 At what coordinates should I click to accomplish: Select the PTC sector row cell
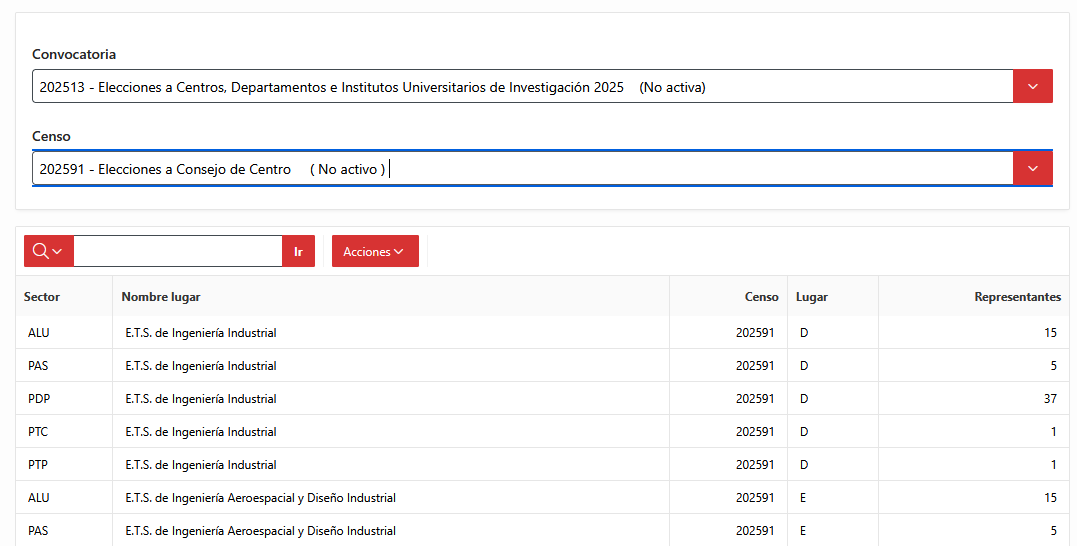[64, 431]
